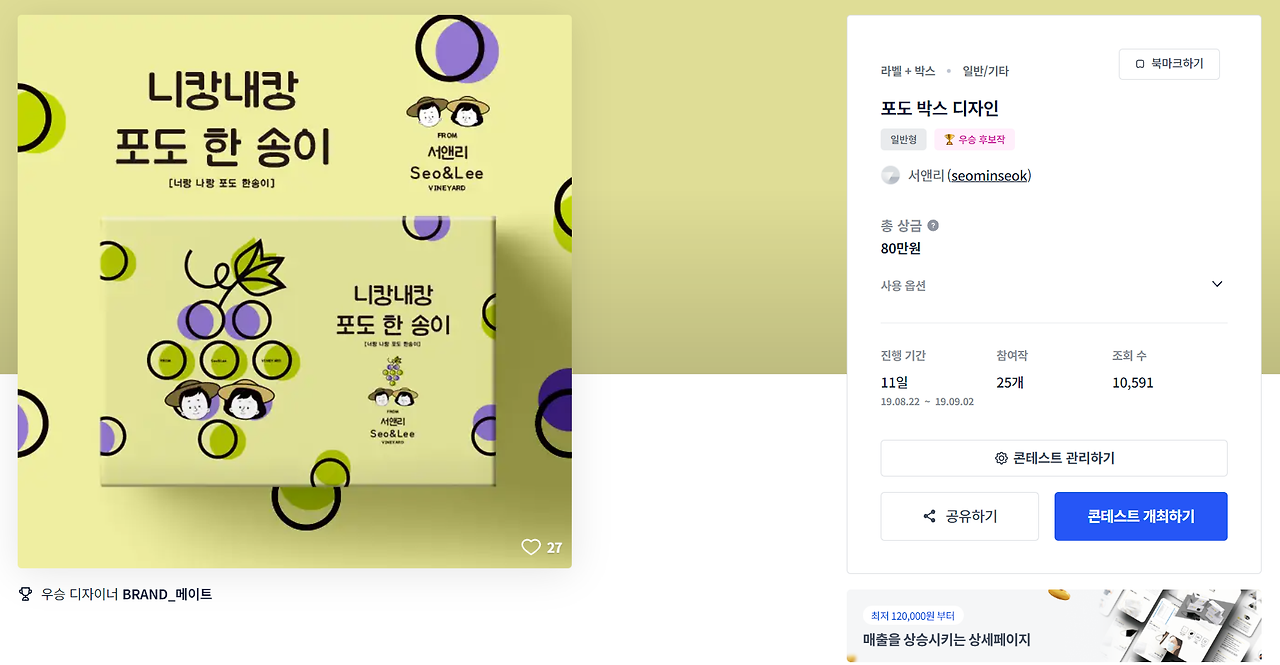Click the heart like icon on design image
The width and height of the screenshot is (1280, 665).
[x=531, y=547]
